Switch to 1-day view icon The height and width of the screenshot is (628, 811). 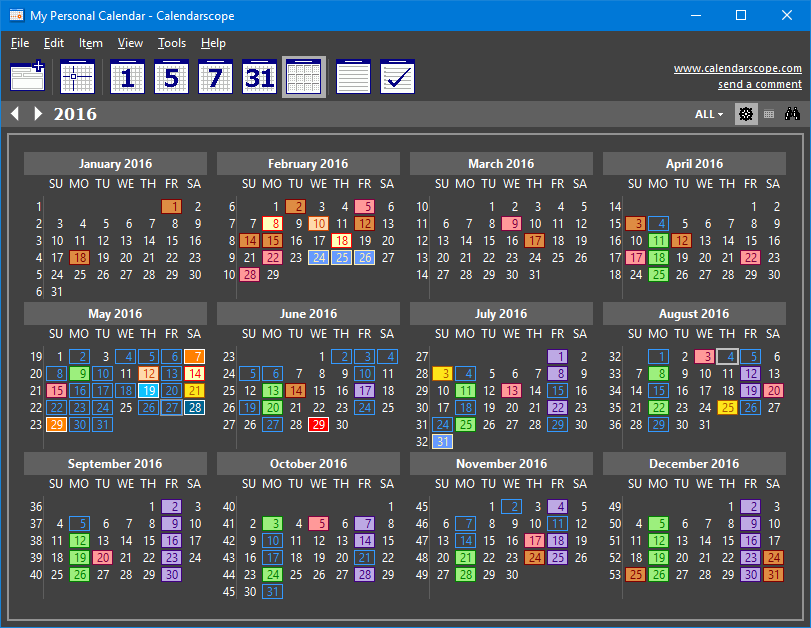127,77
